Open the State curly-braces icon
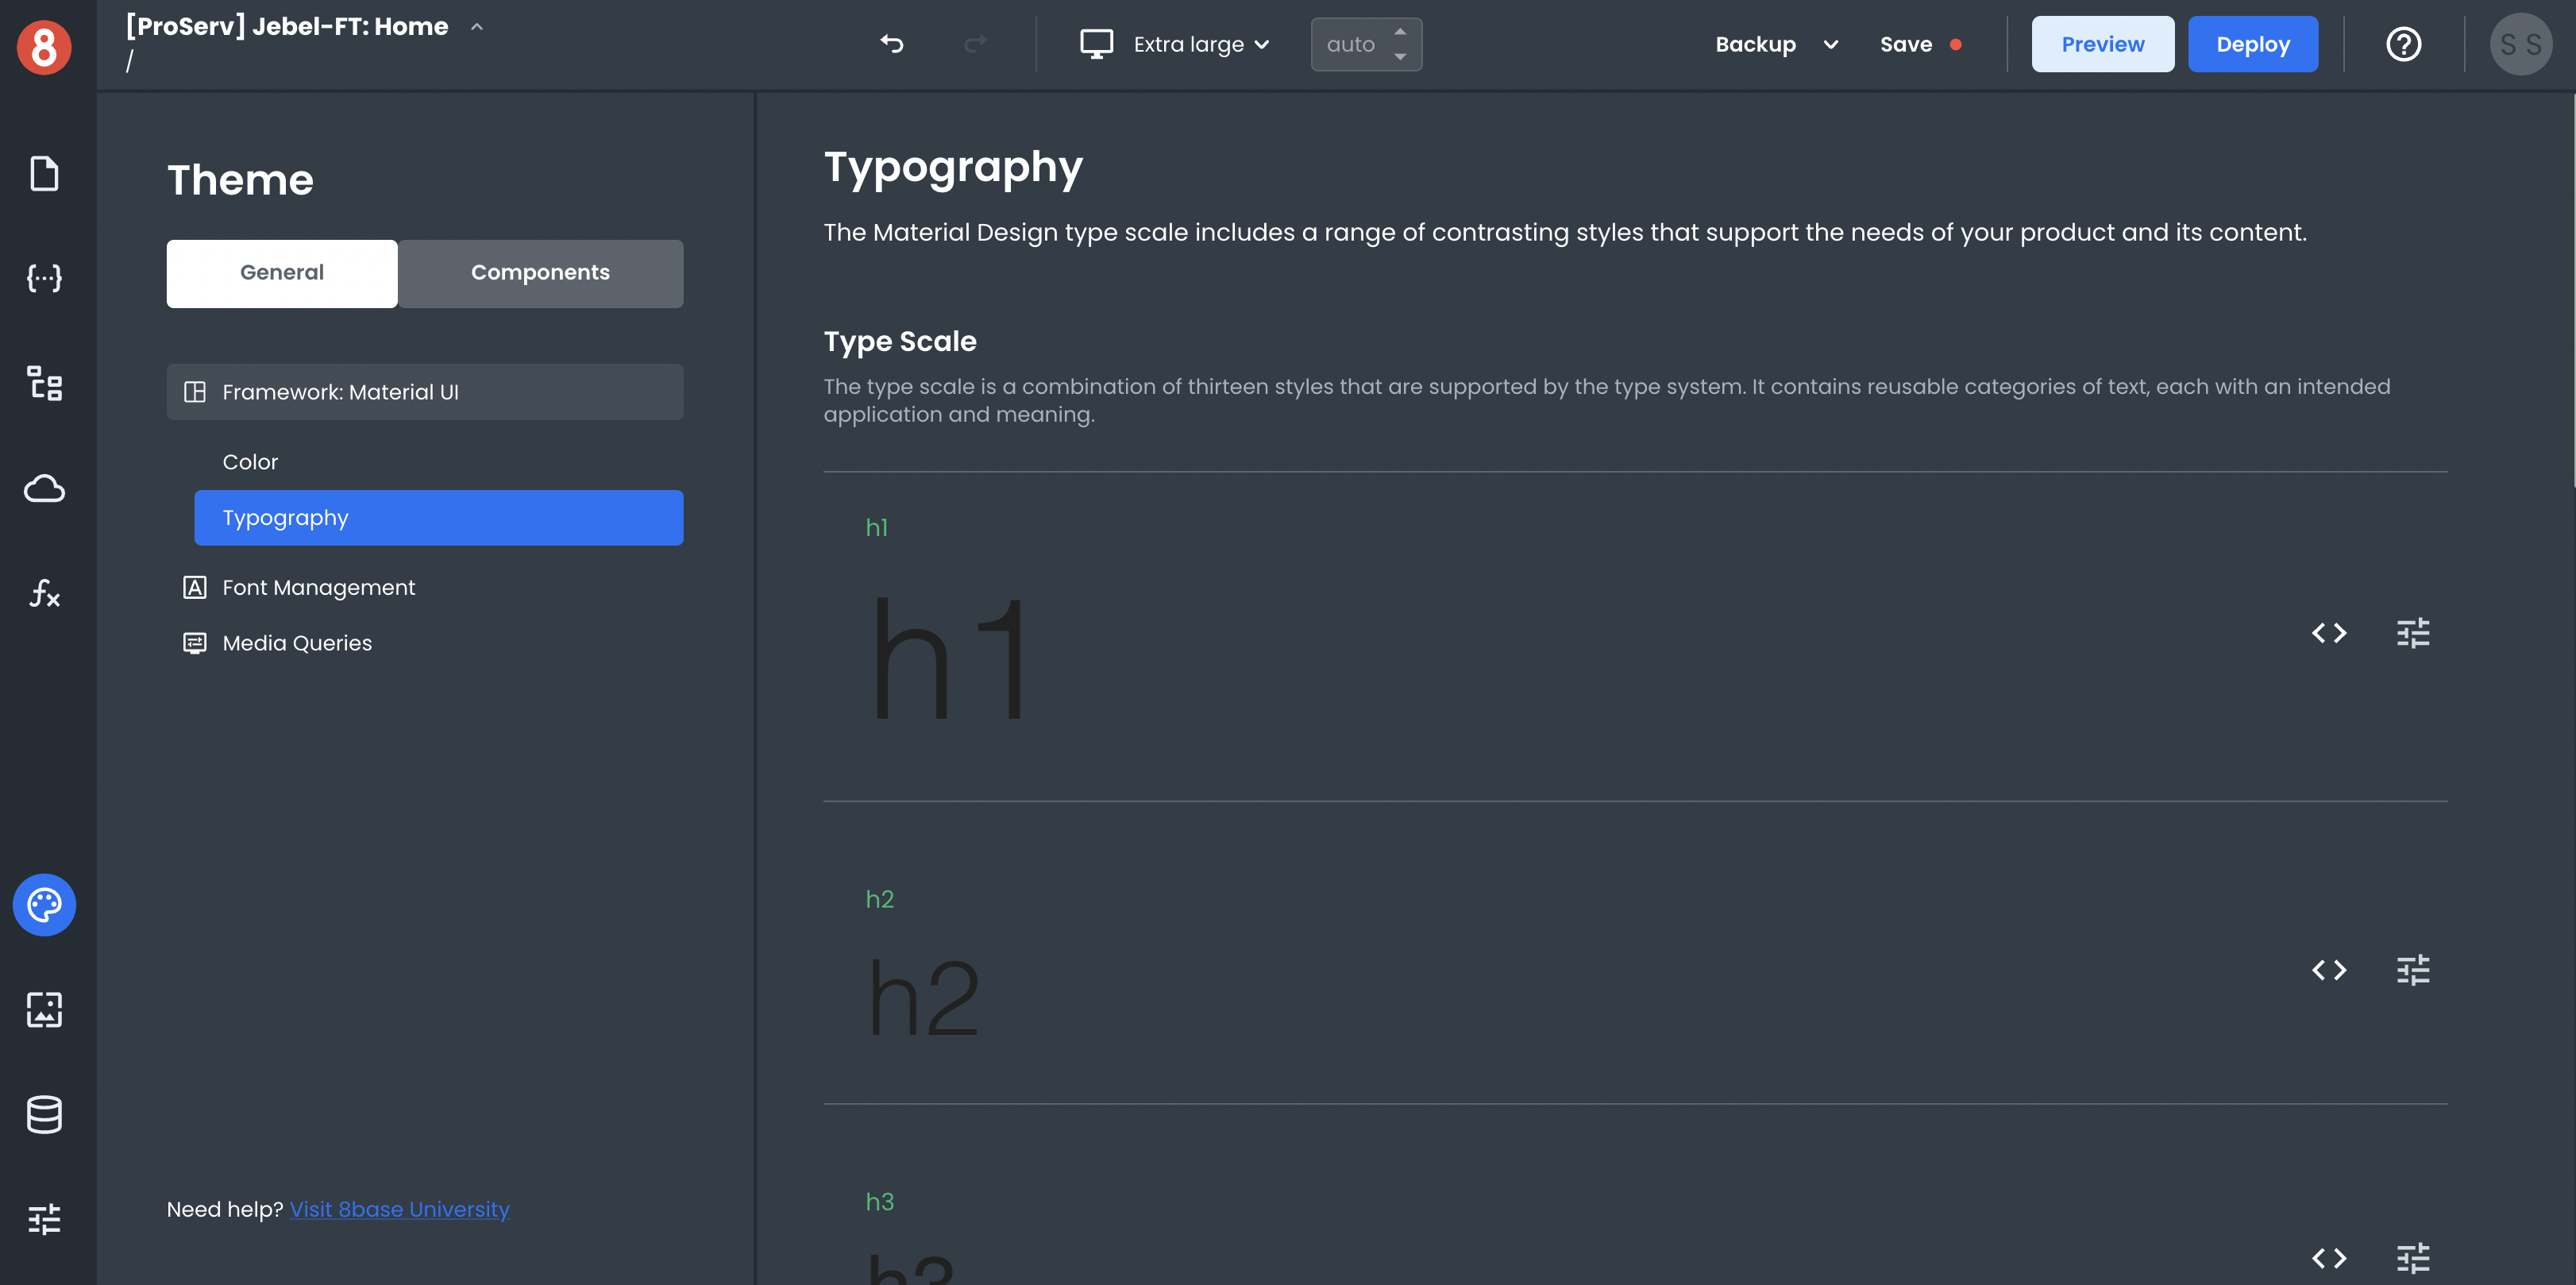 [x=44, y=278]
